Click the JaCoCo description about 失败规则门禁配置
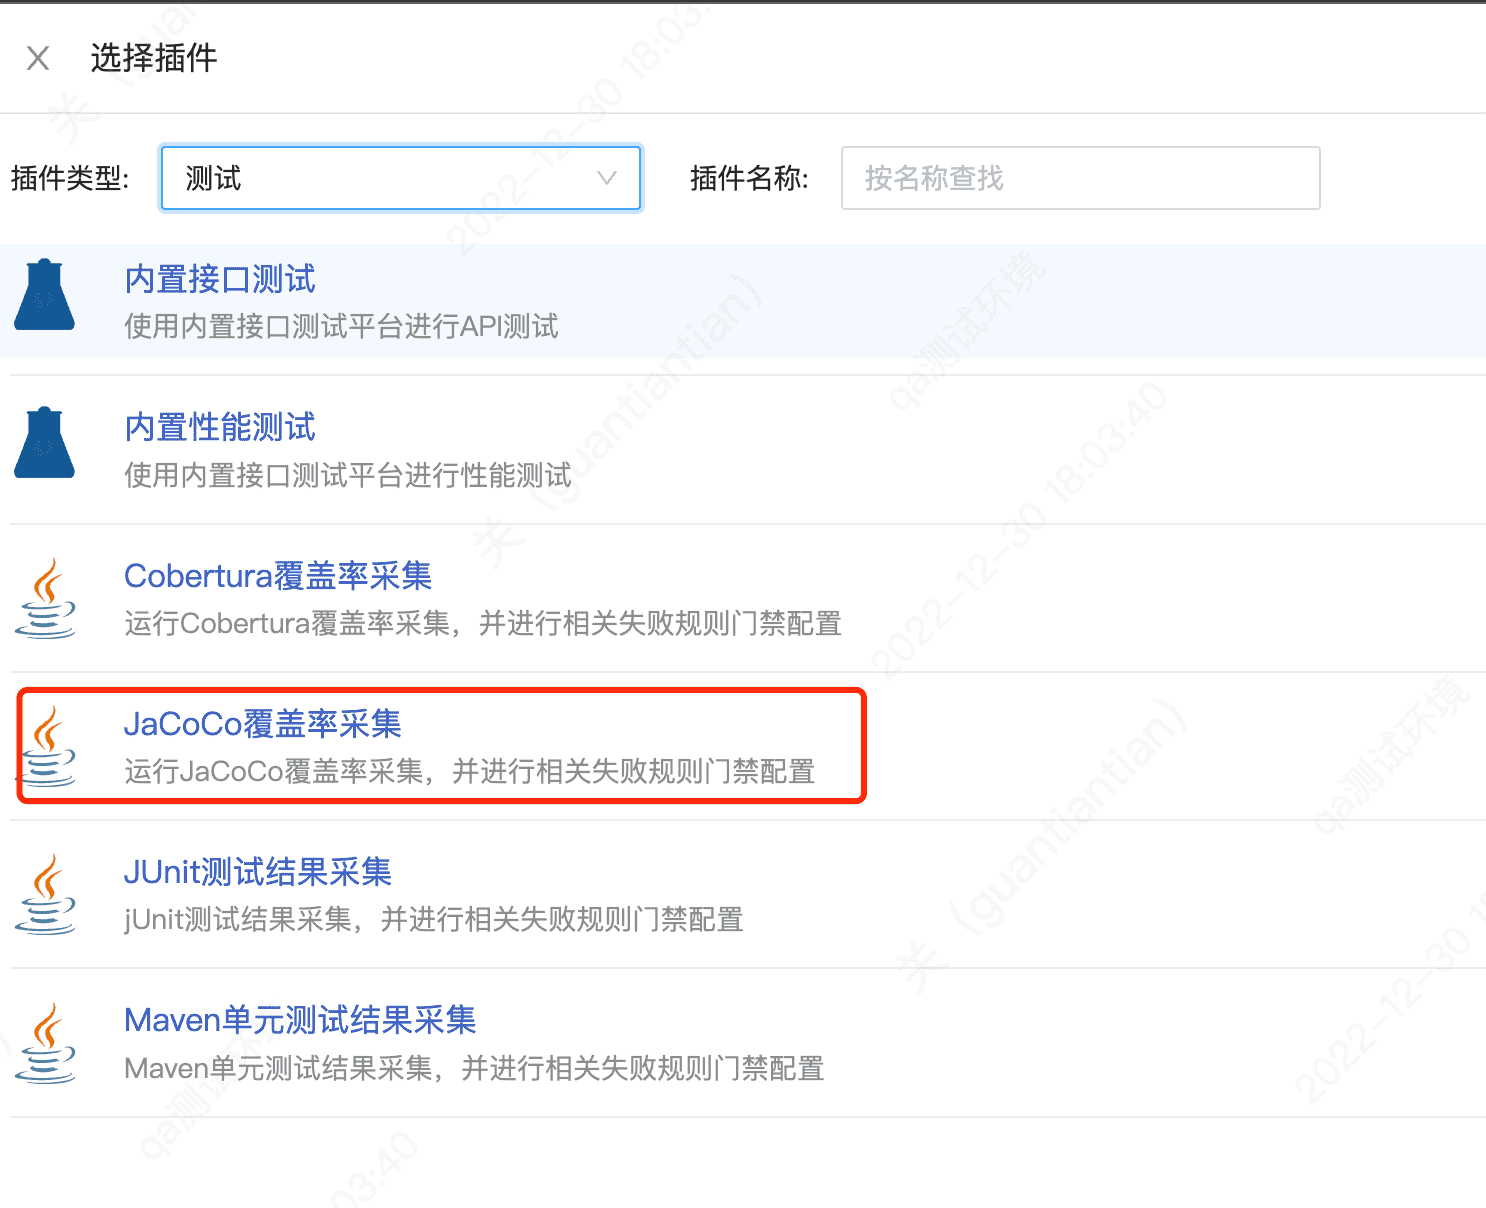1486x1208 pixels. (469, 772)
